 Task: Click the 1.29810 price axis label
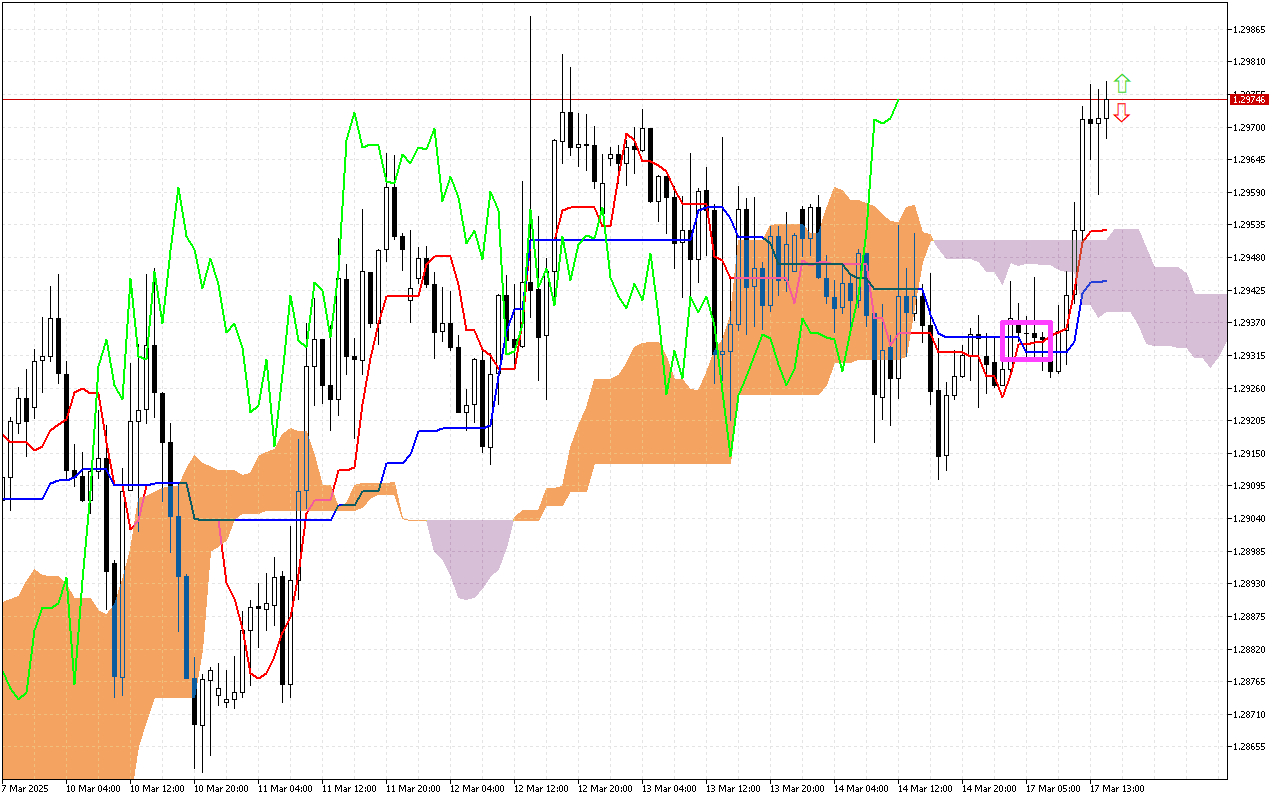point(1249,62)
